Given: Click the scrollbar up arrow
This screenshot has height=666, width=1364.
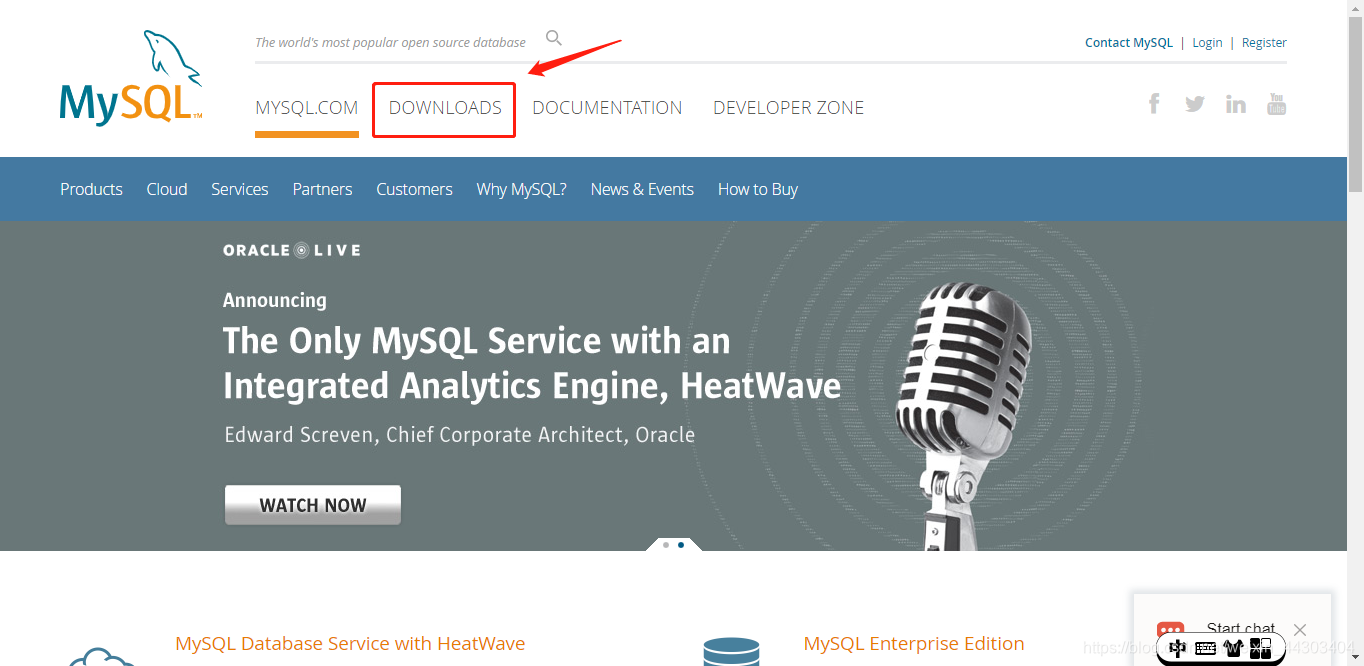Looking at the screenshot, I should tap(1355, 7).
